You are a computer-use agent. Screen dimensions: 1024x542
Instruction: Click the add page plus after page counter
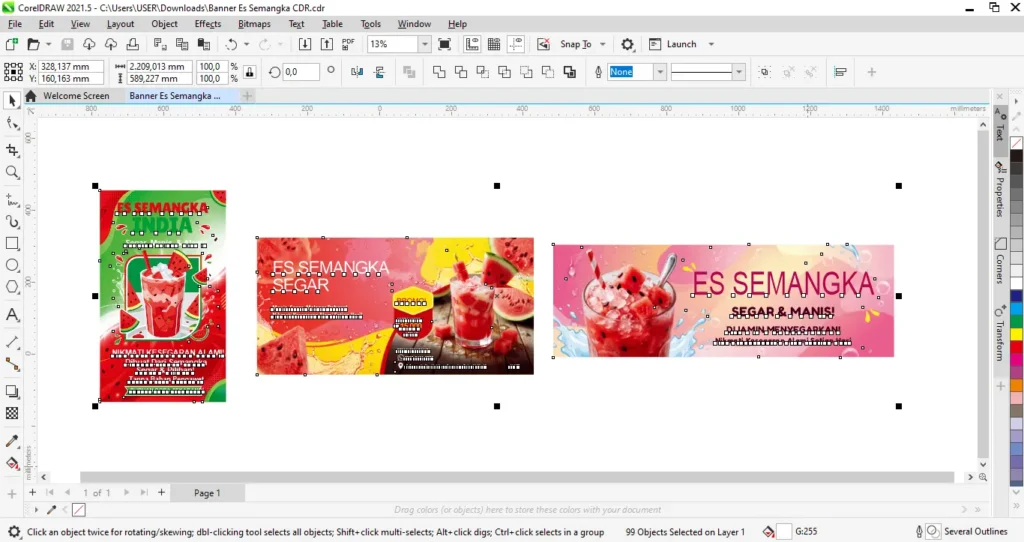[161, 493]
